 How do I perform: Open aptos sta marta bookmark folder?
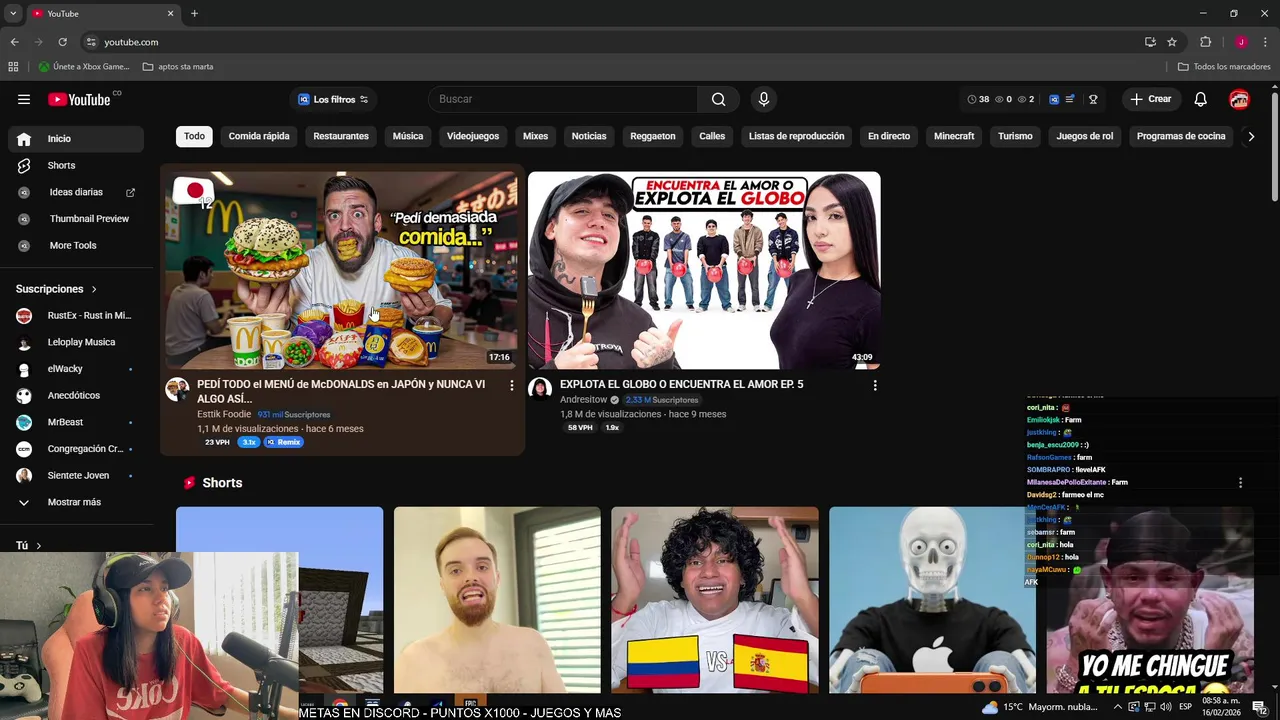click(x=178, y=67)
